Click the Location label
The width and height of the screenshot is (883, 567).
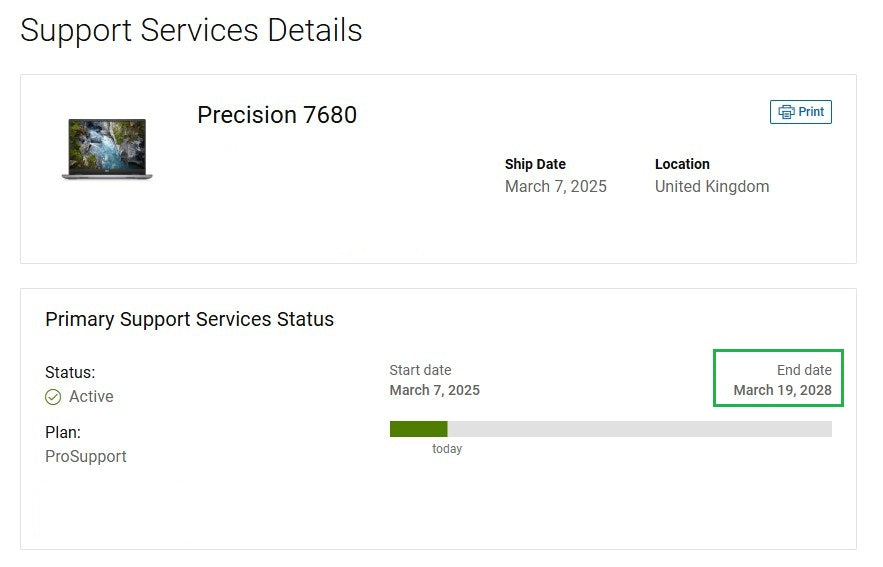tap(682, 164)
